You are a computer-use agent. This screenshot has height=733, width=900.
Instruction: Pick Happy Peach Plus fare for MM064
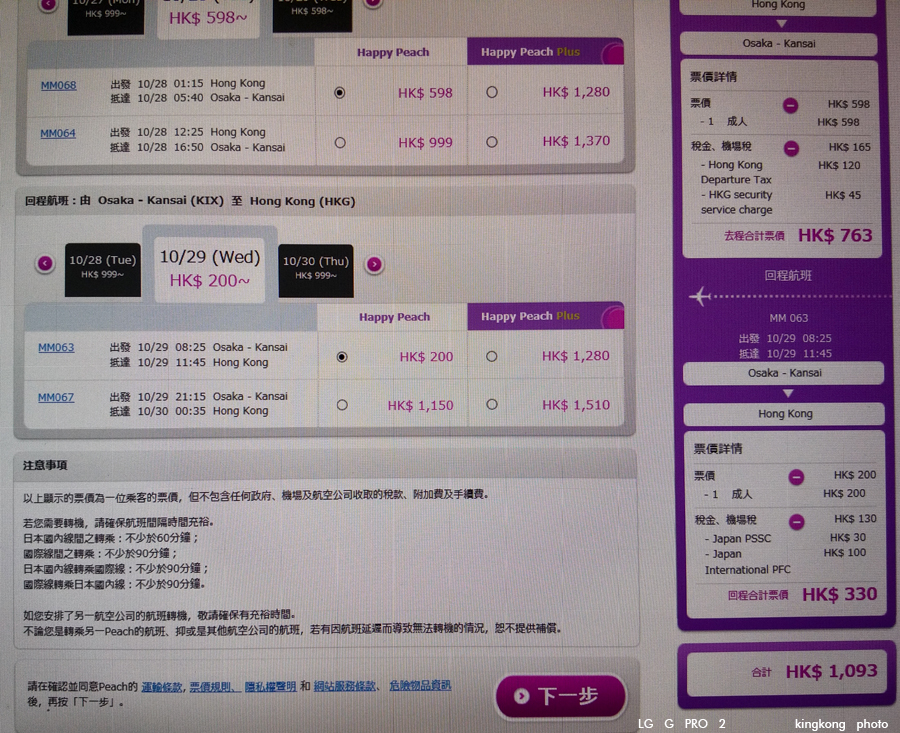[x=492, y=142]
